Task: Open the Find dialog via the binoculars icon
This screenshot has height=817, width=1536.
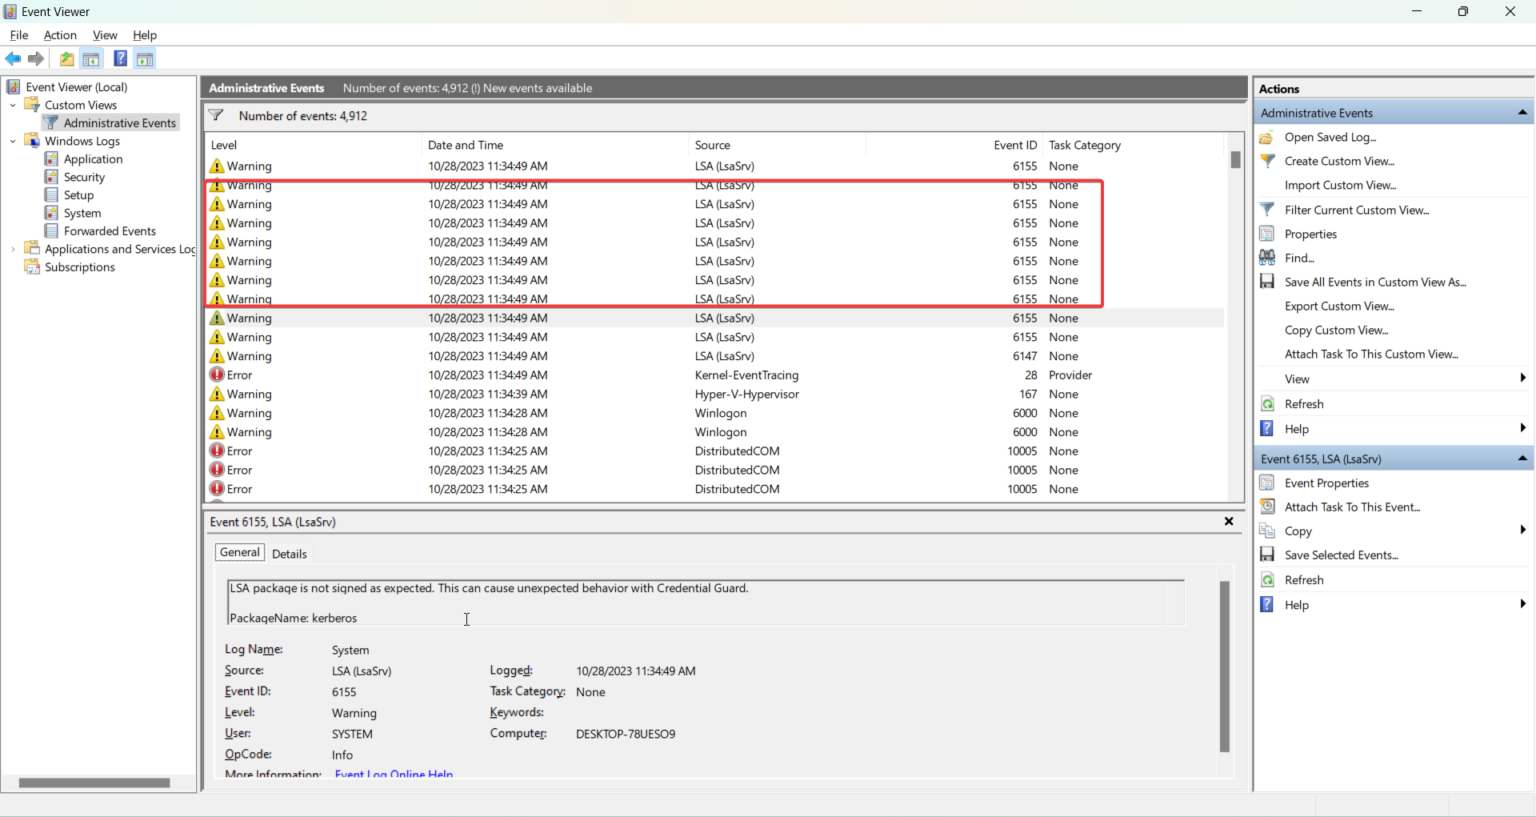Action: [1266, 257]
